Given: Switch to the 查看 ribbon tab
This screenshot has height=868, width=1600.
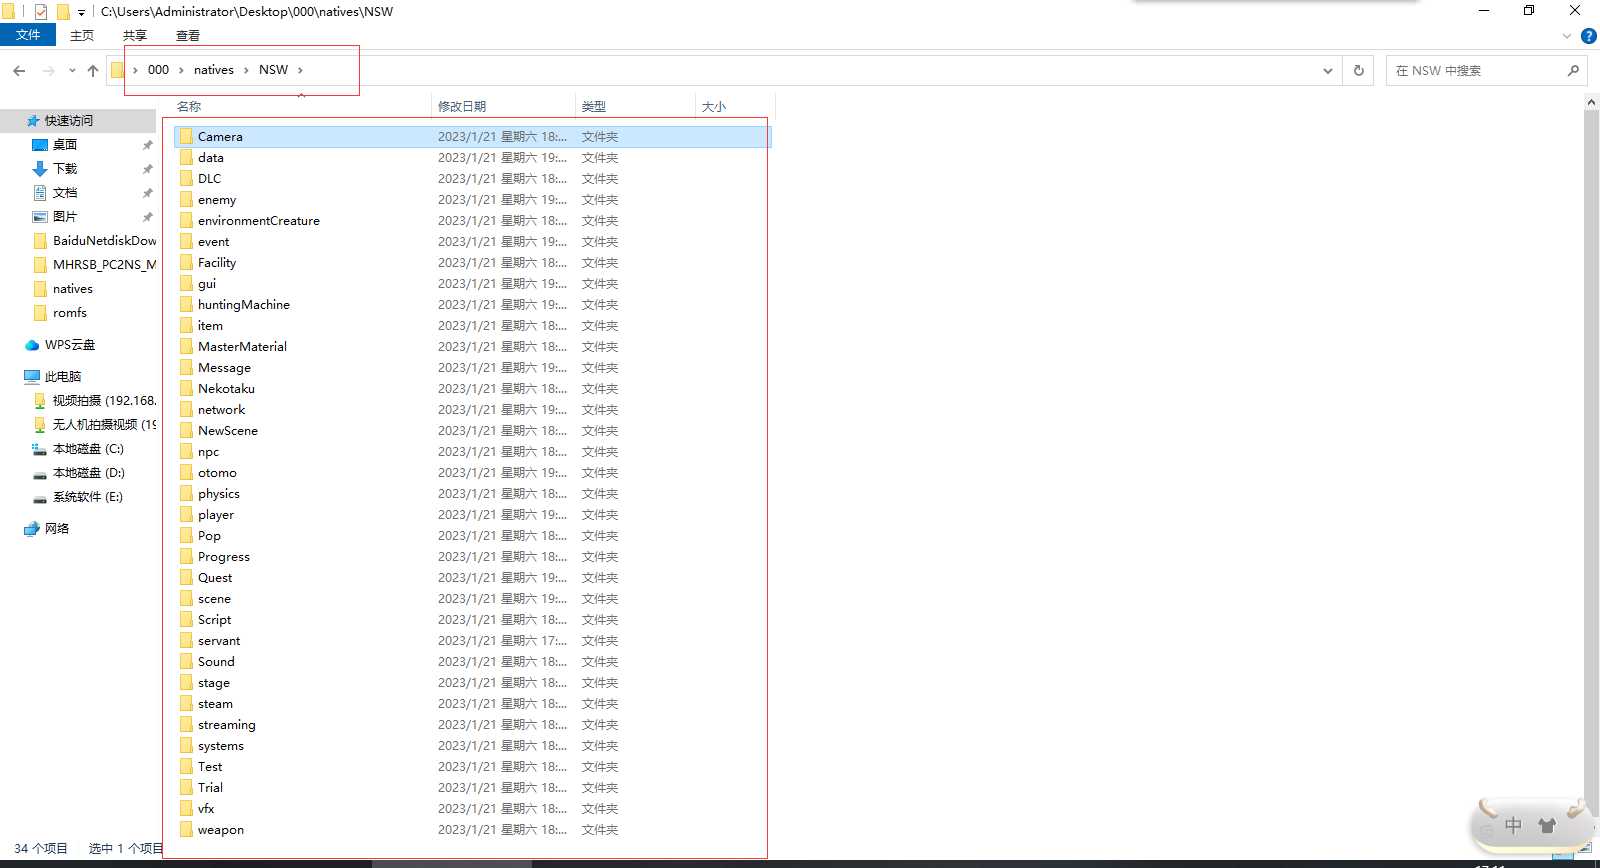Looking at the screenshot, I should click(x=187, y=35).
